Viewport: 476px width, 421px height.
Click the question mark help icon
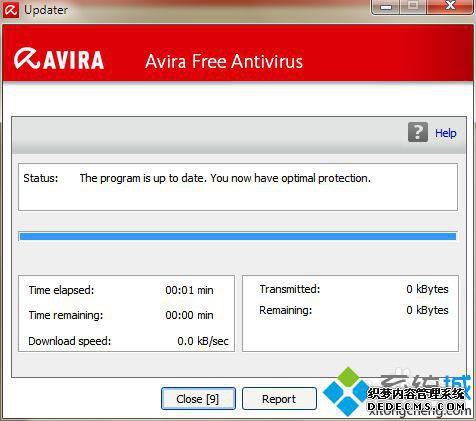418,132
